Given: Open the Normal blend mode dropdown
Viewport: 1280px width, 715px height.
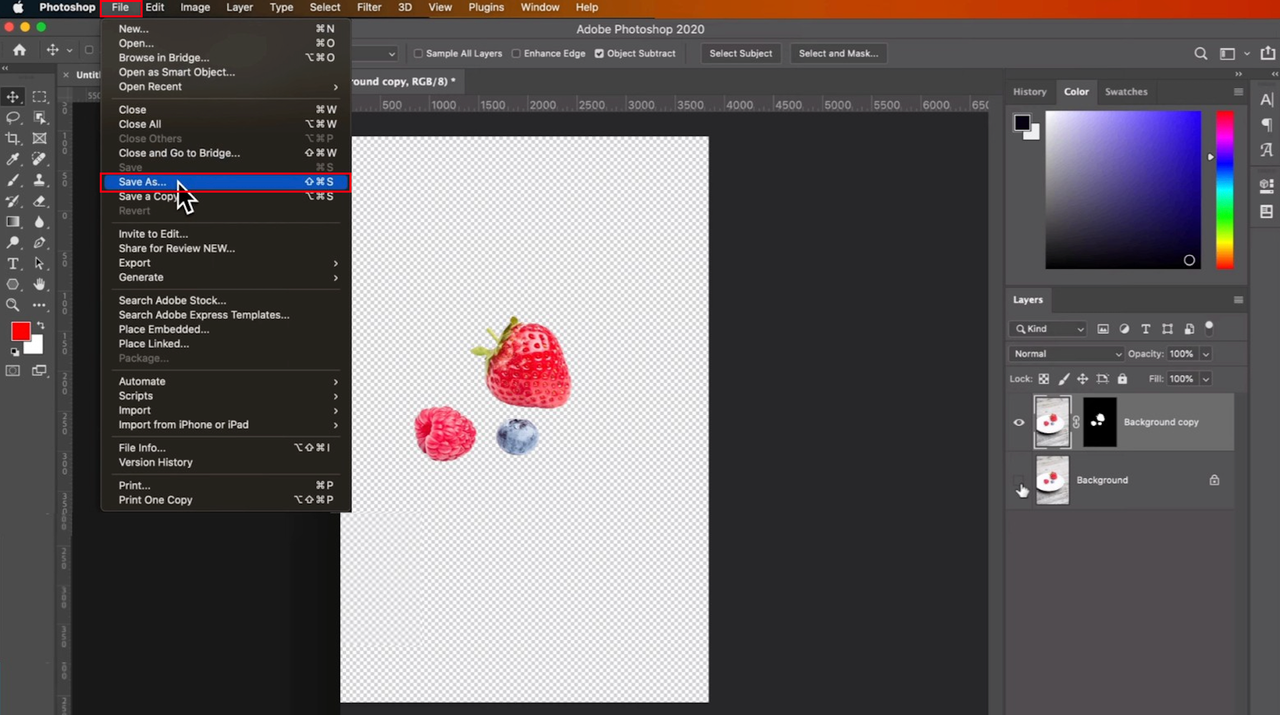Looking at the screenshot, I should tap(1066, 354).
